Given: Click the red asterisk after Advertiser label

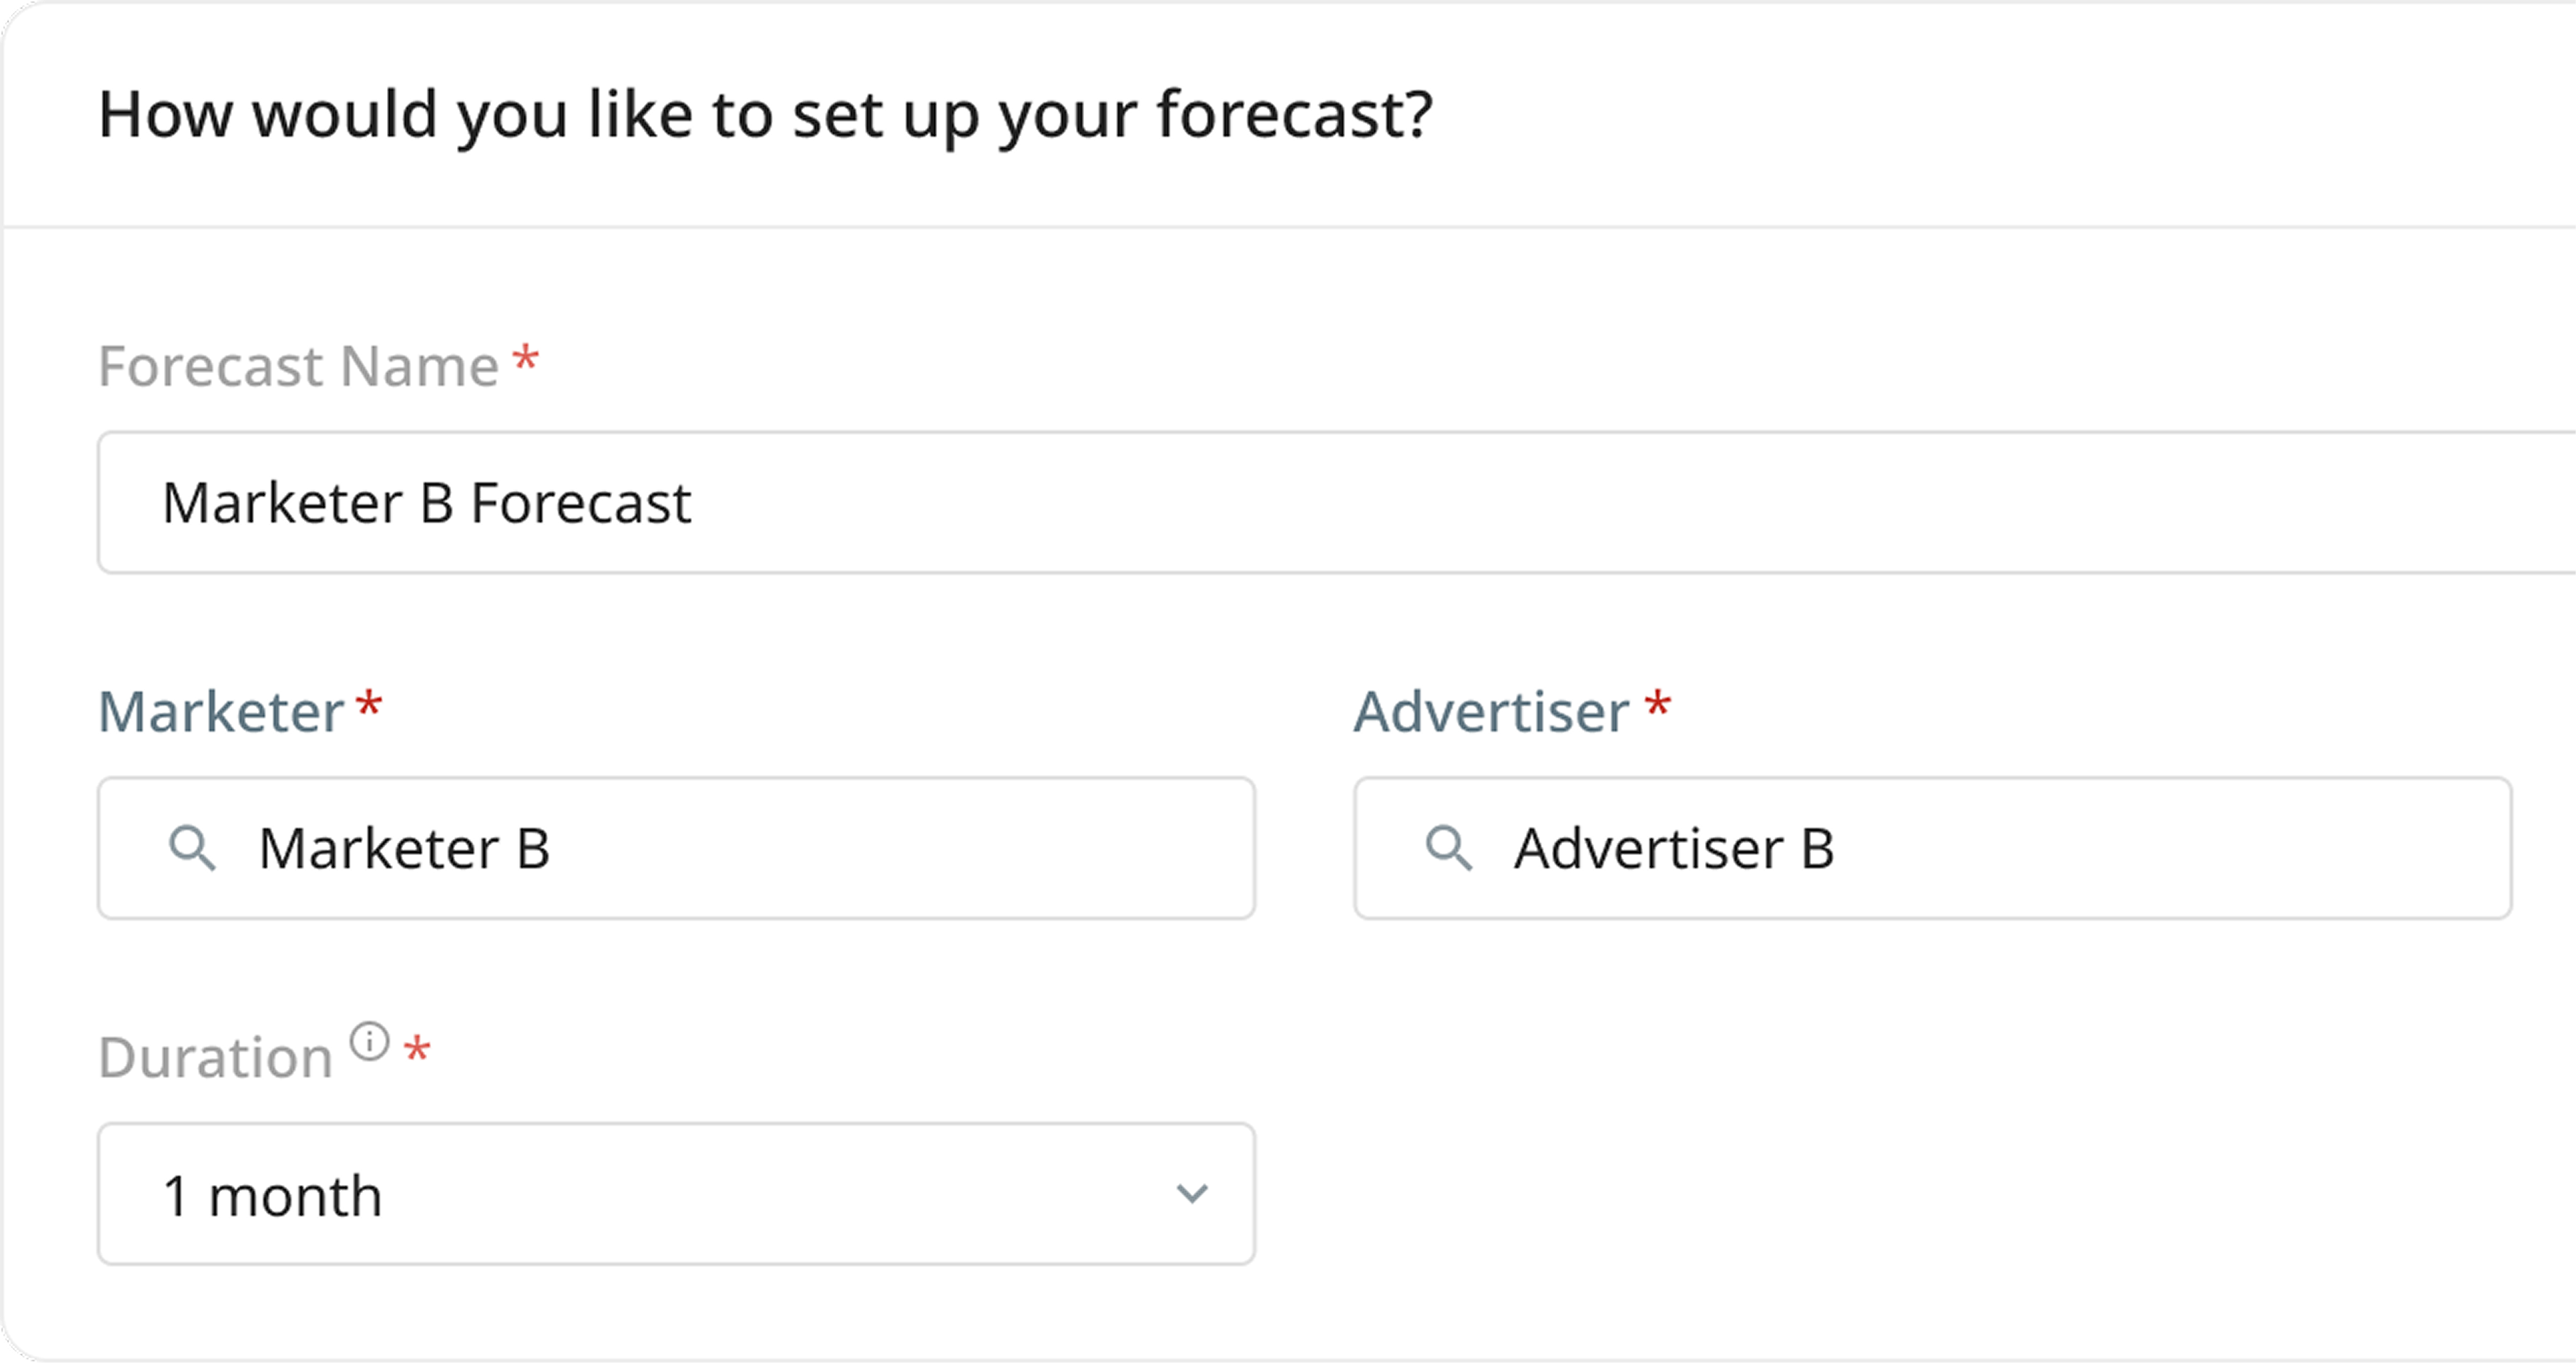Looking at the screenshot, I should pos(1658,704).
